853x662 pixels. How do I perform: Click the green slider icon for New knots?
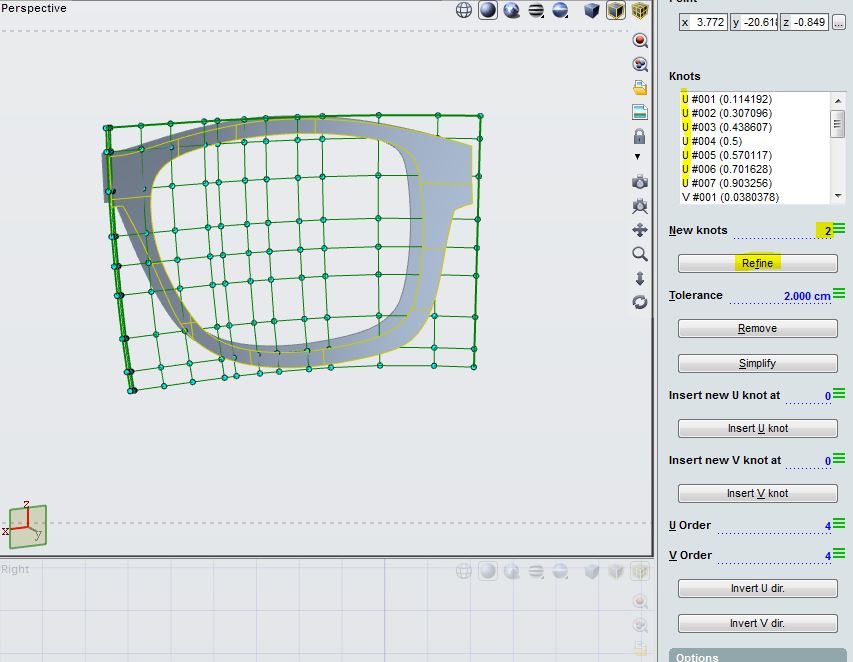point(839,228)
